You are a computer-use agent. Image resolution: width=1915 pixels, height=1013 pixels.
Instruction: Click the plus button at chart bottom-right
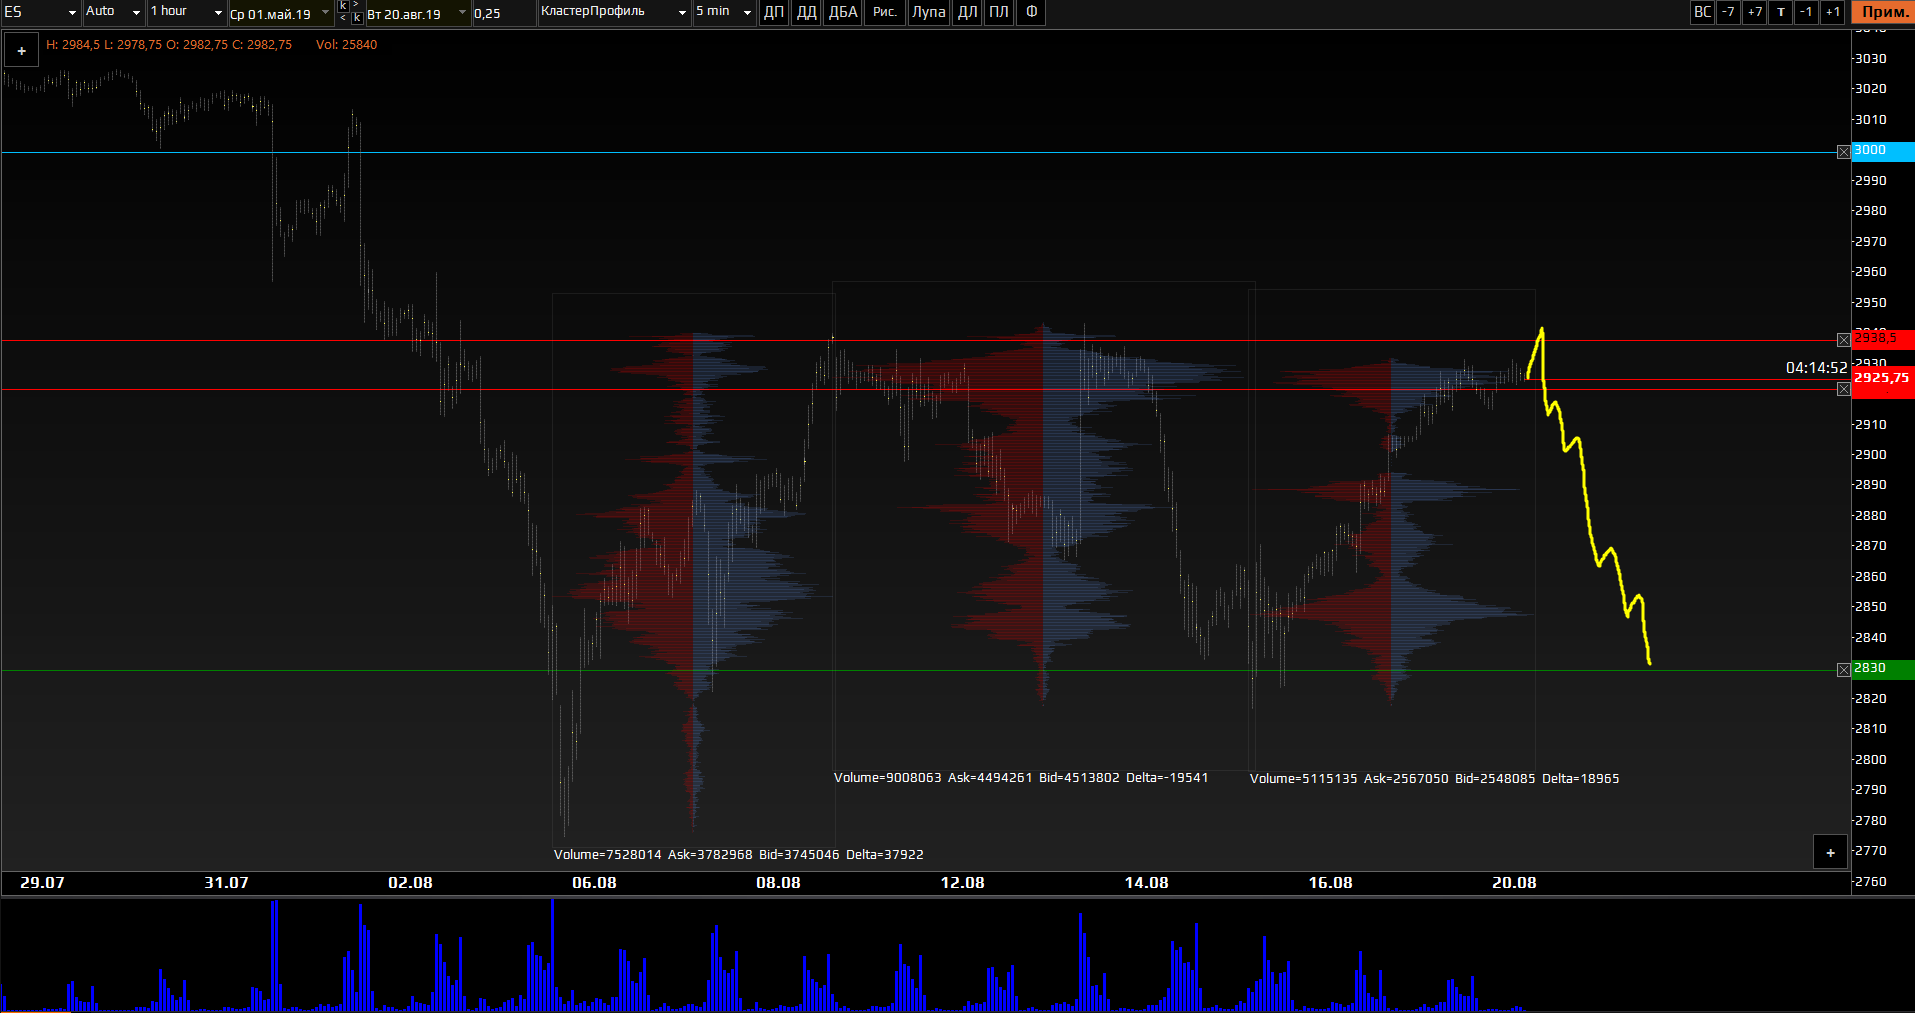(x=1830, y=853)
